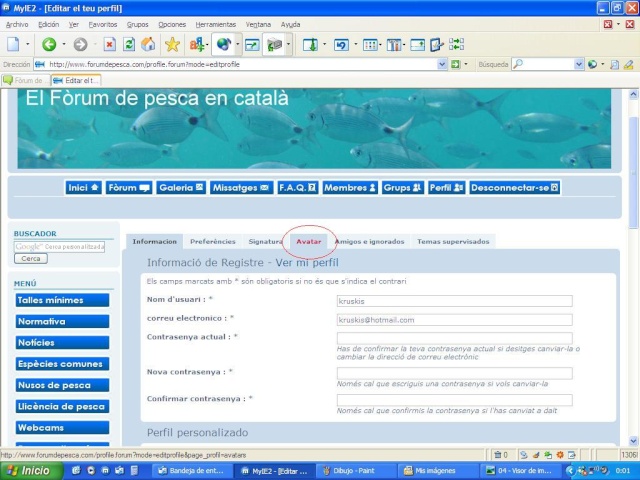The image size is (640, 480).
Task: Select the Avatar profile tab
Action: tap(309, 242)
